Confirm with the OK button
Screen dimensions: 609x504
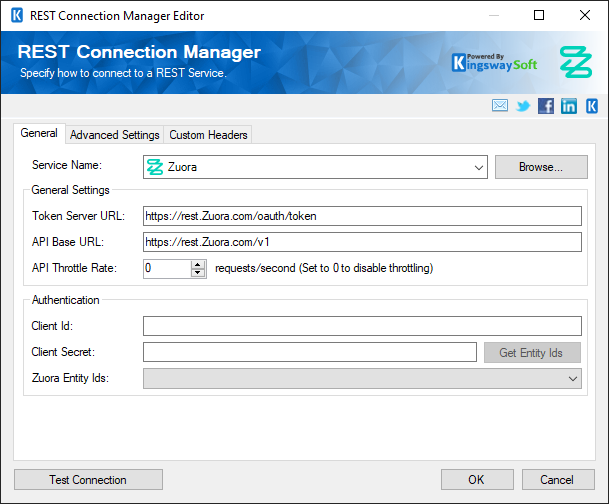(477, 480)
